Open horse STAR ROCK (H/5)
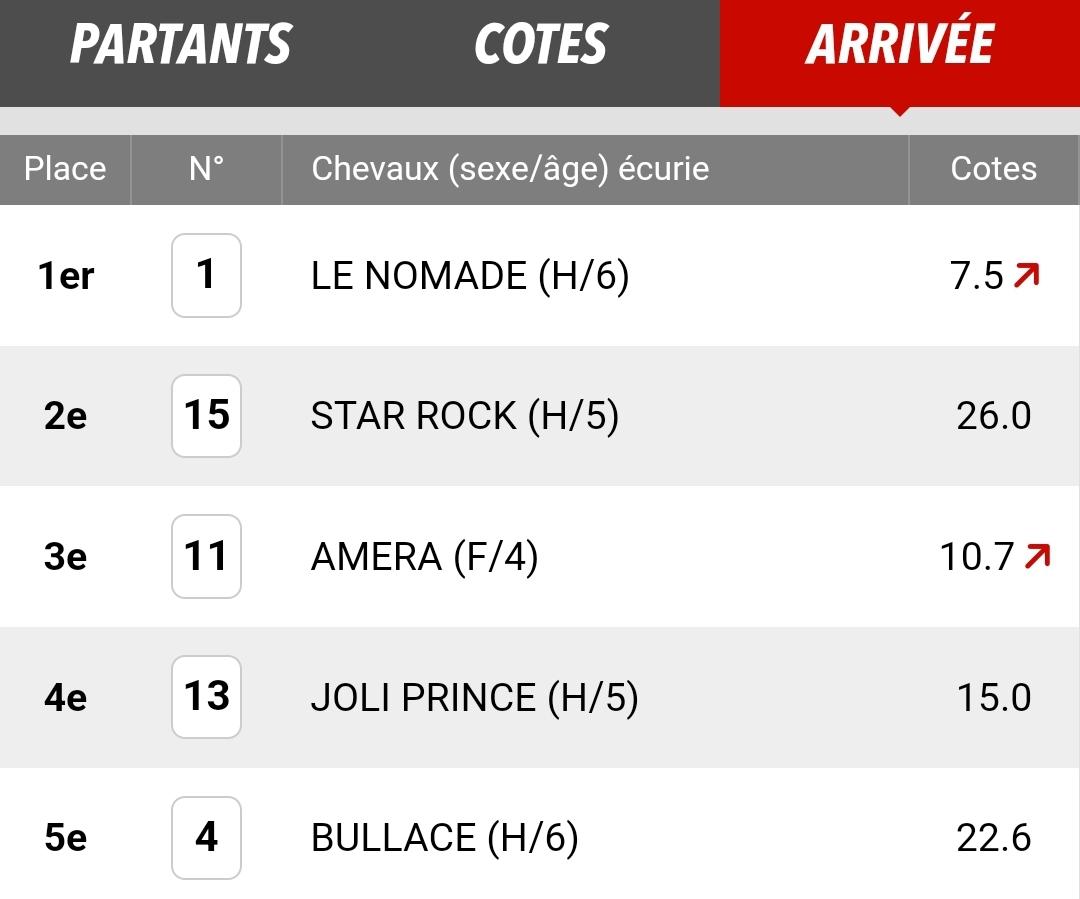The width and height of the screenshot is (1080, 899). [464, 416]
